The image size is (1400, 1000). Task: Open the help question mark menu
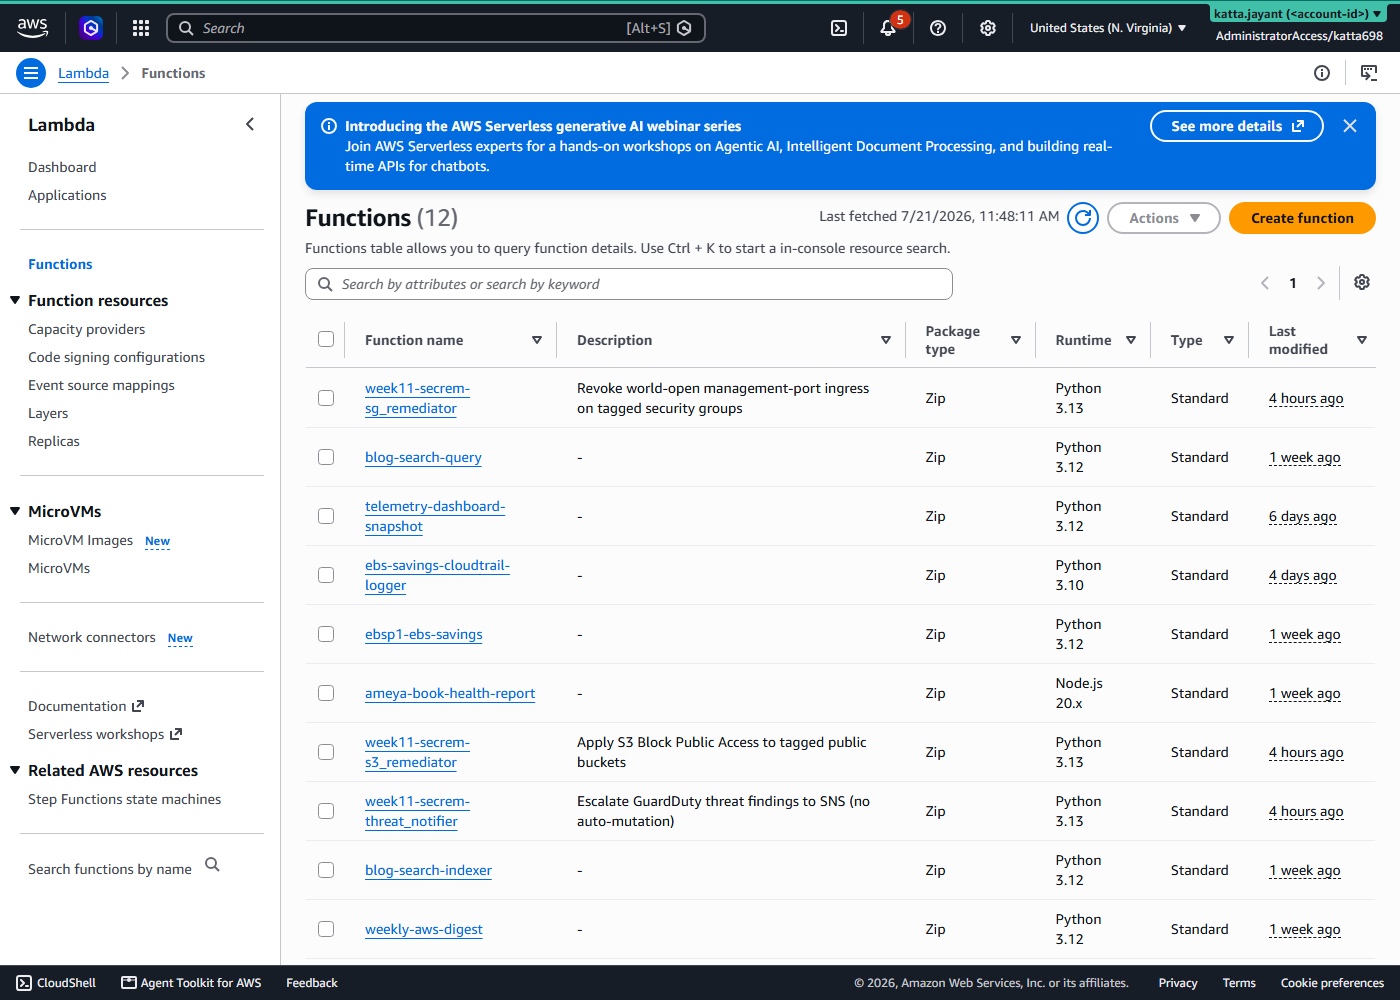click(938, 28)
